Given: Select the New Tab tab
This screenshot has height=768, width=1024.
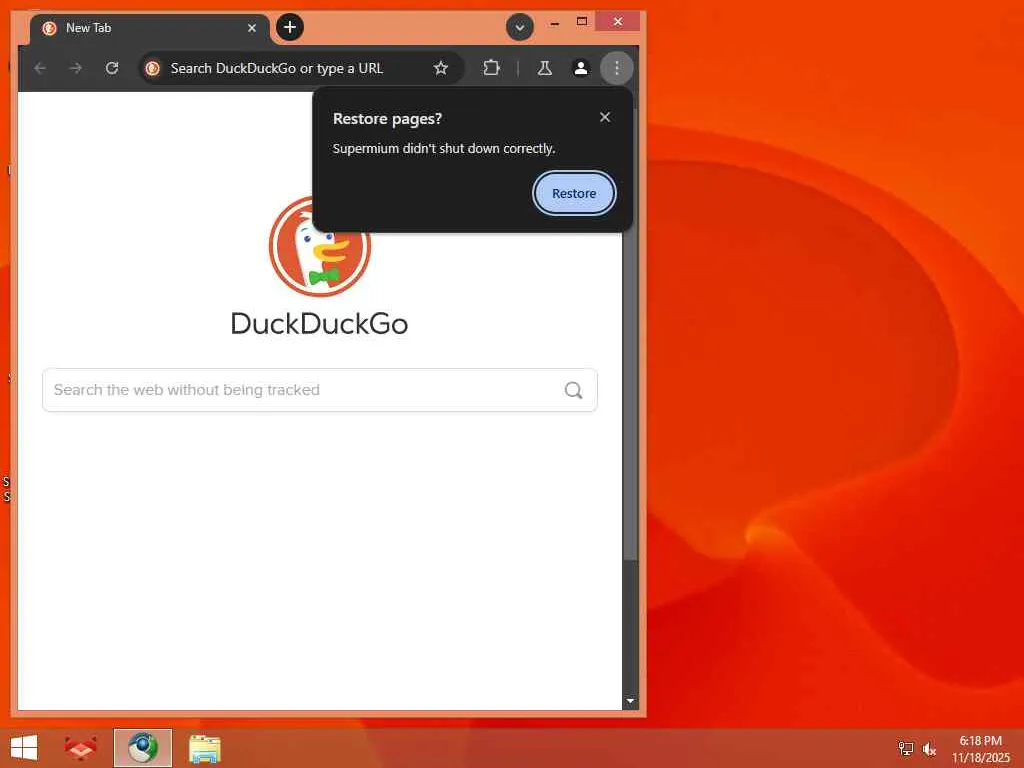Looking at the screenshot, I should tap(149, 28).
